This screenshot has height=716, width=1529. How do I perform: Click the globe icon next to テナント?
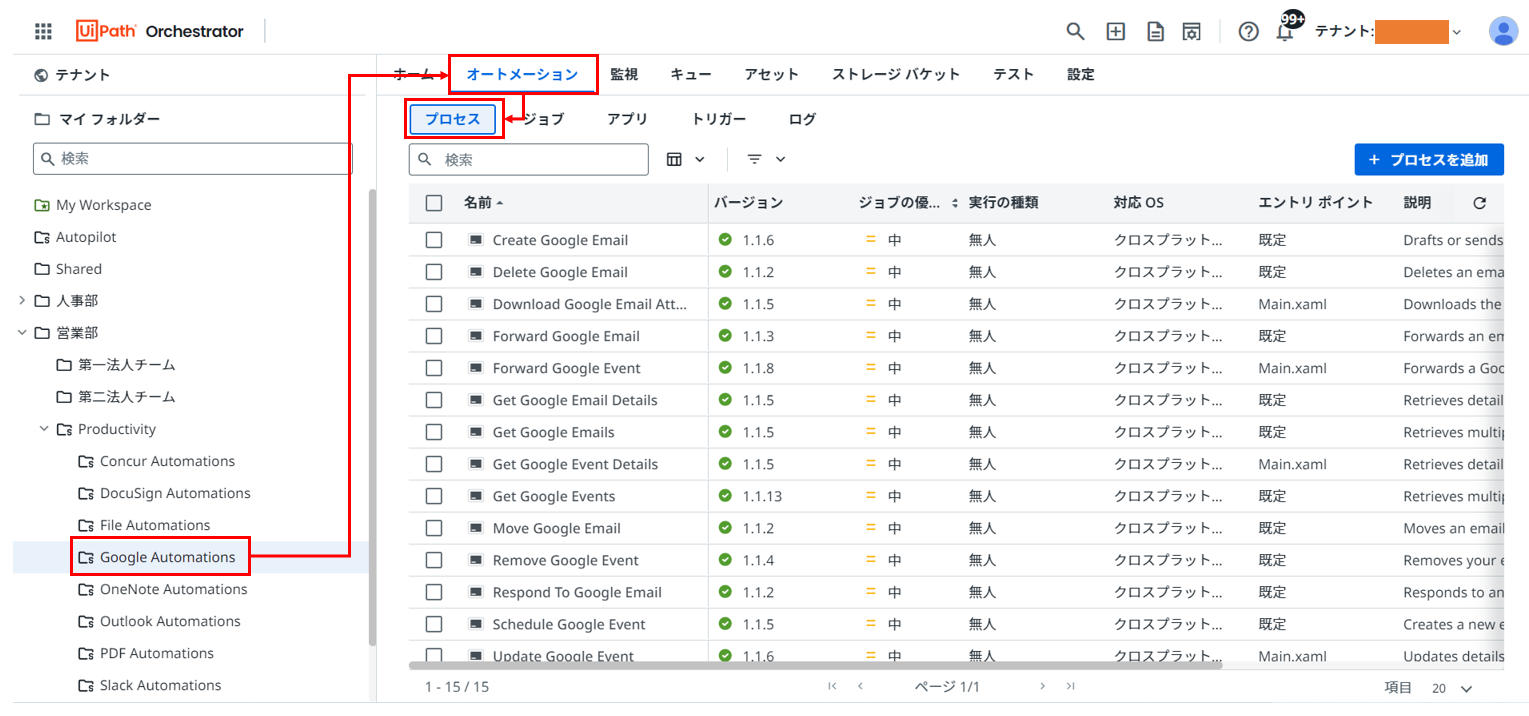click(41, 75)
